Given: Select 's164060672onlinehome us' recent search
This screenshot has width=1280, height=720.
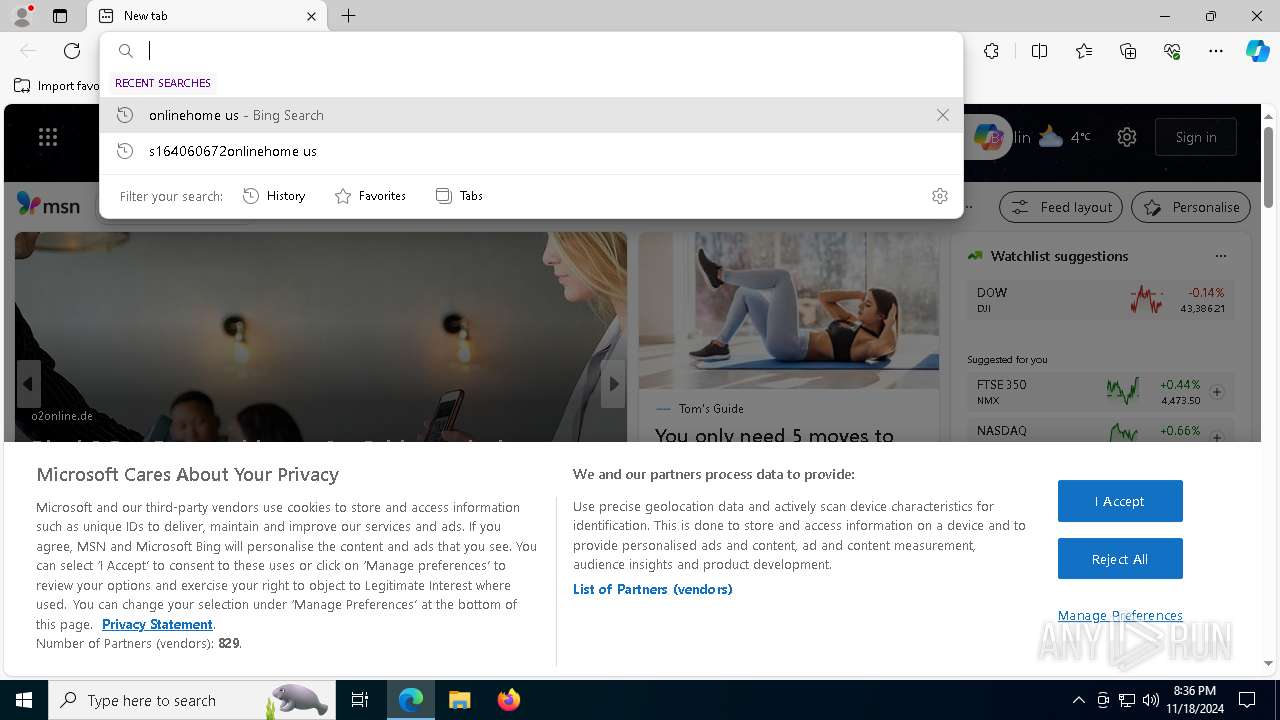Looking at the screenshot, I should (531, 151).
